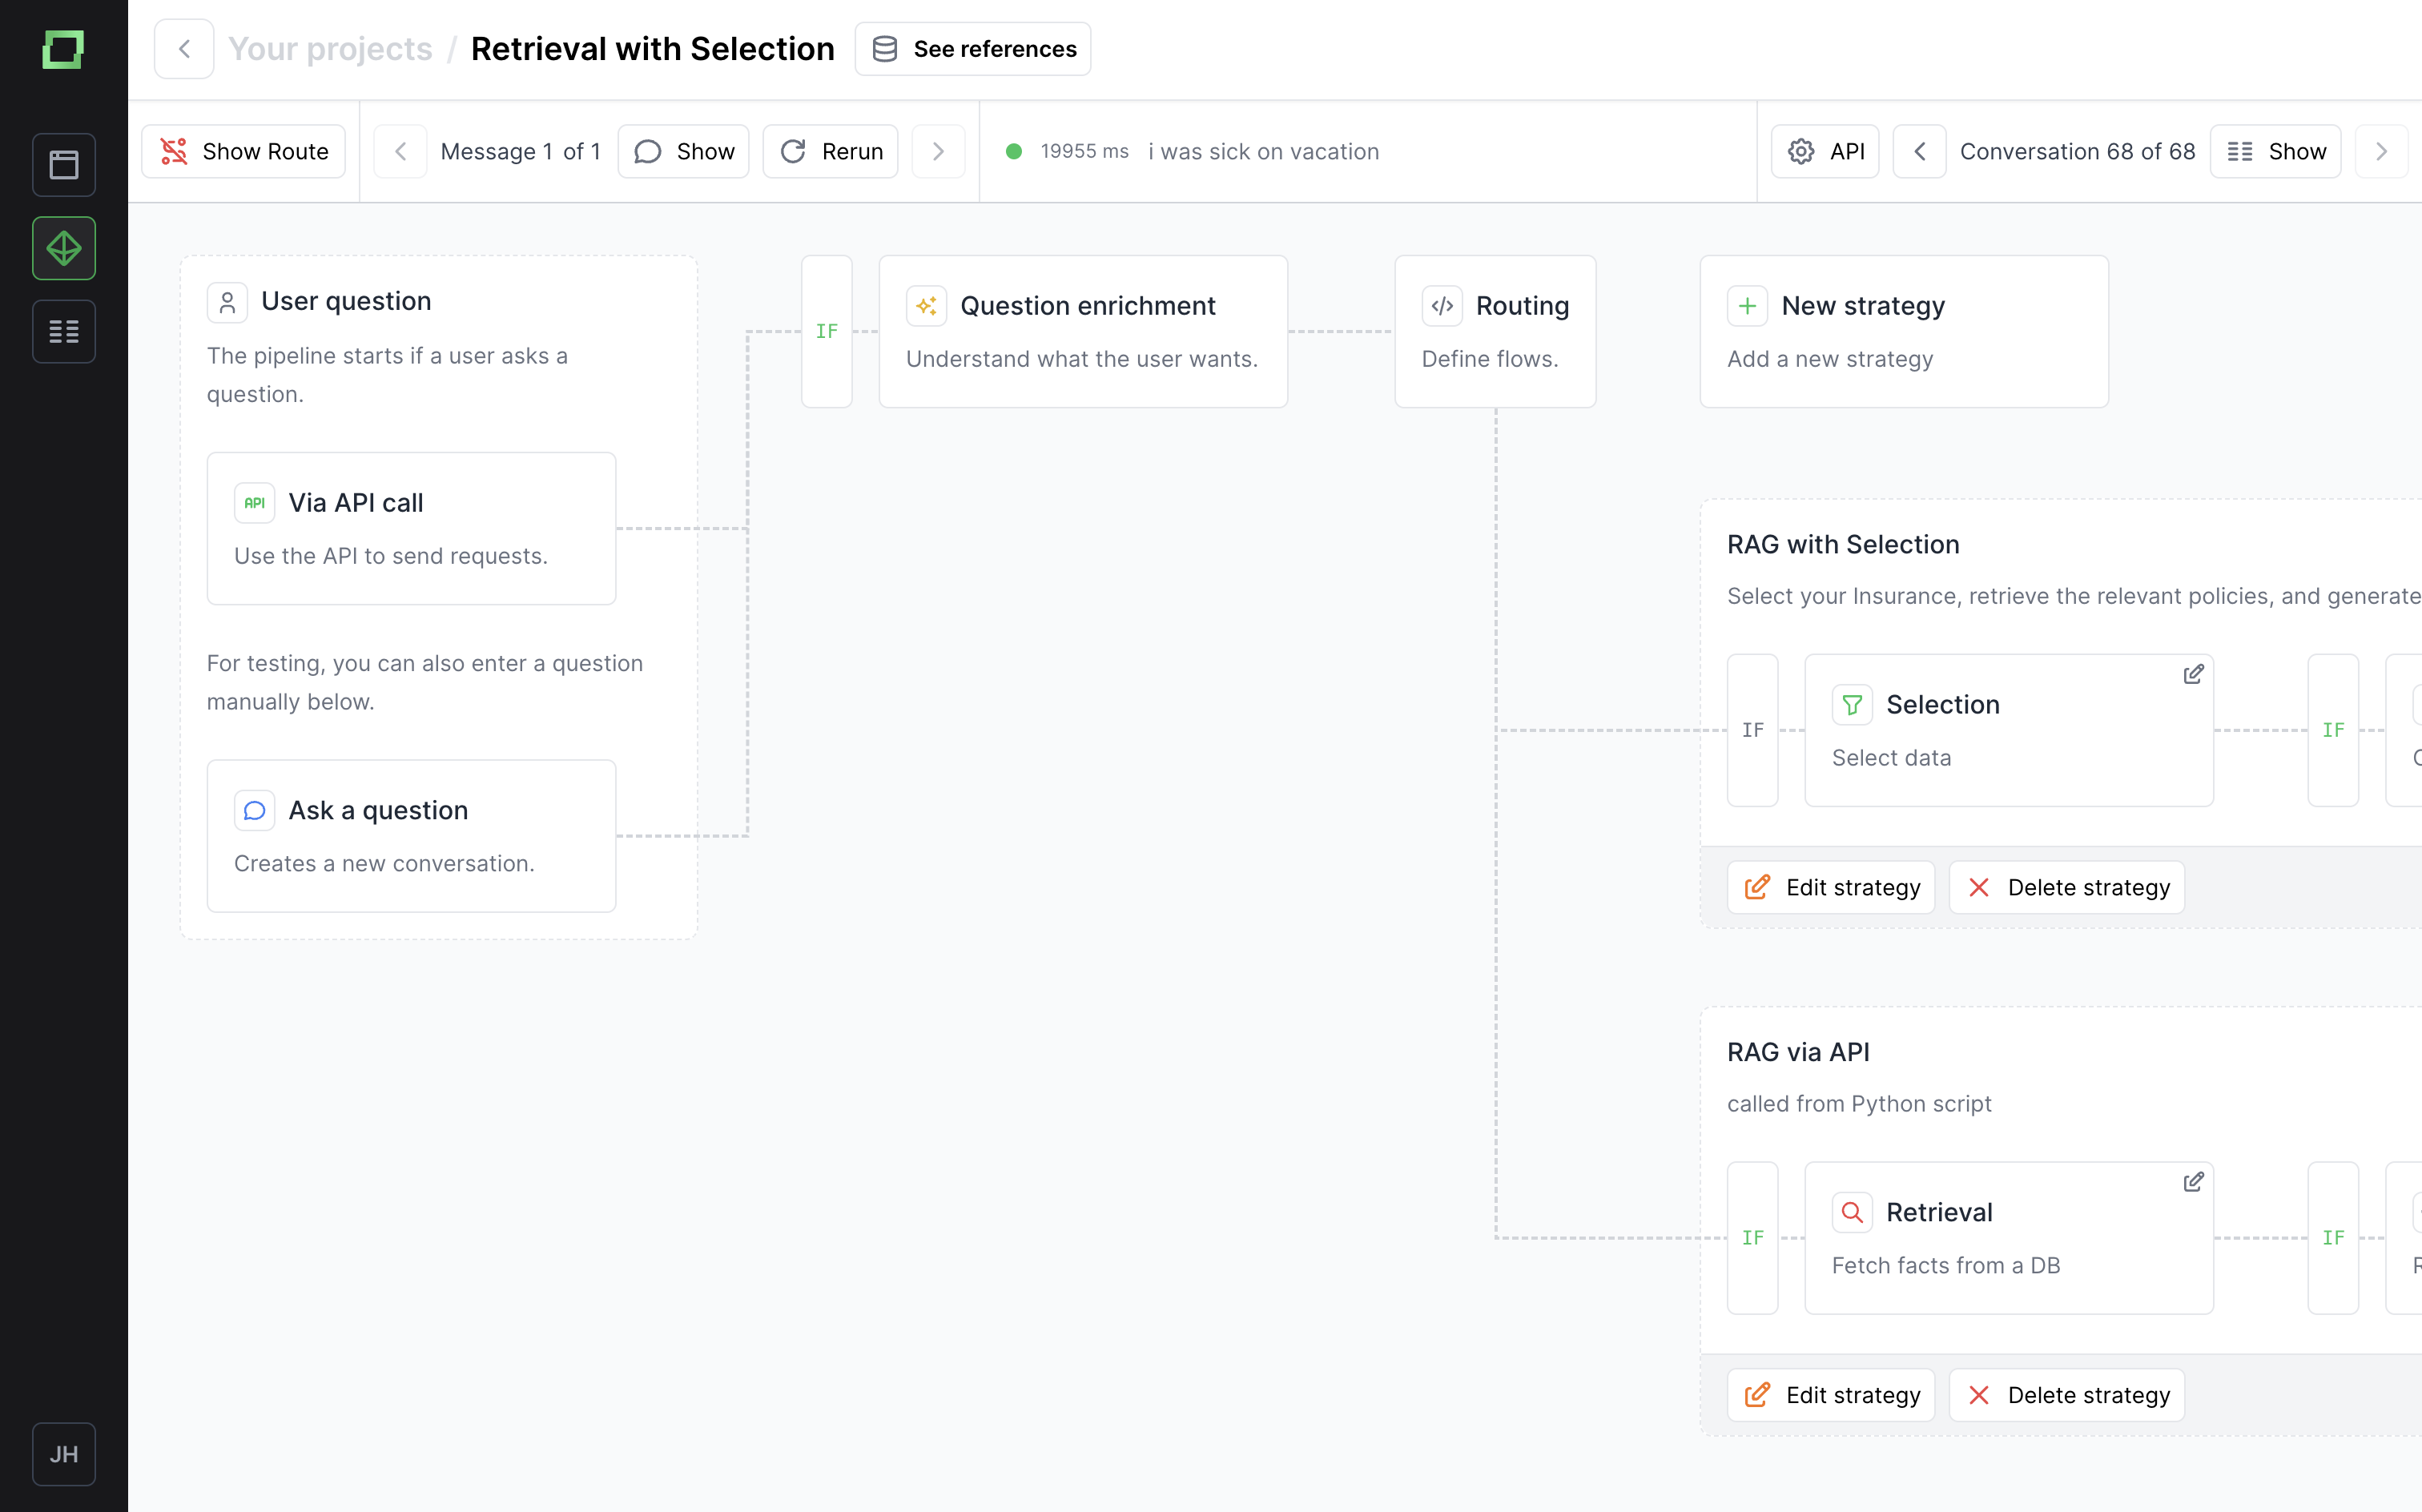Click the 'Retrieval with Selection' project title
The width and height of the screenshot is (2422, 1512).
coord(653,49)
